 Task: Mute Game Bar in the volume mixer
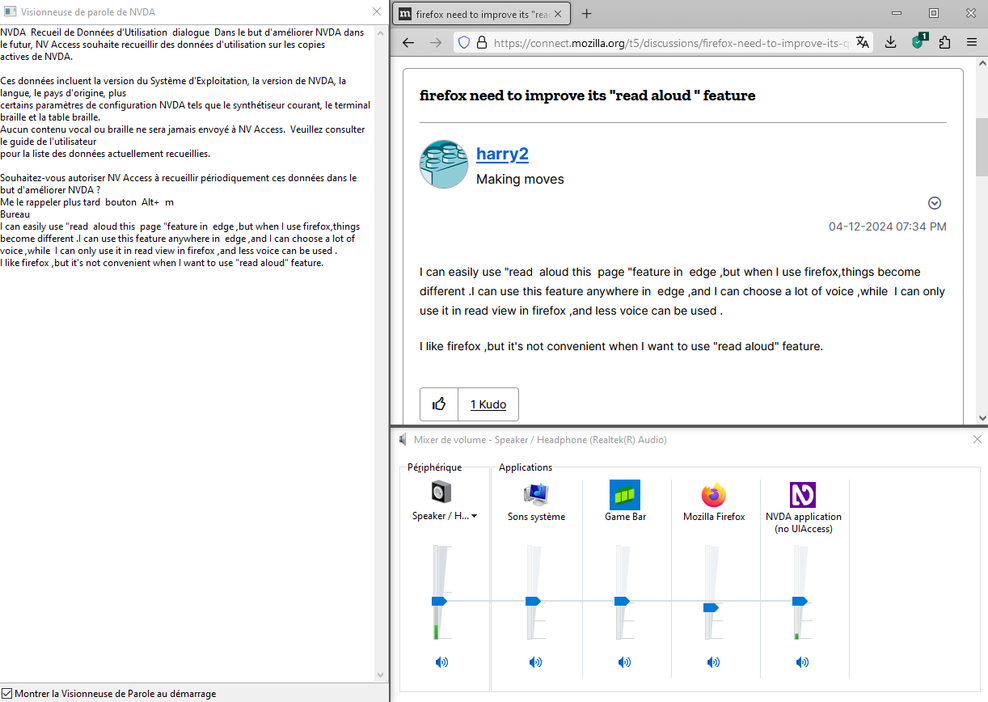point(624,662)
